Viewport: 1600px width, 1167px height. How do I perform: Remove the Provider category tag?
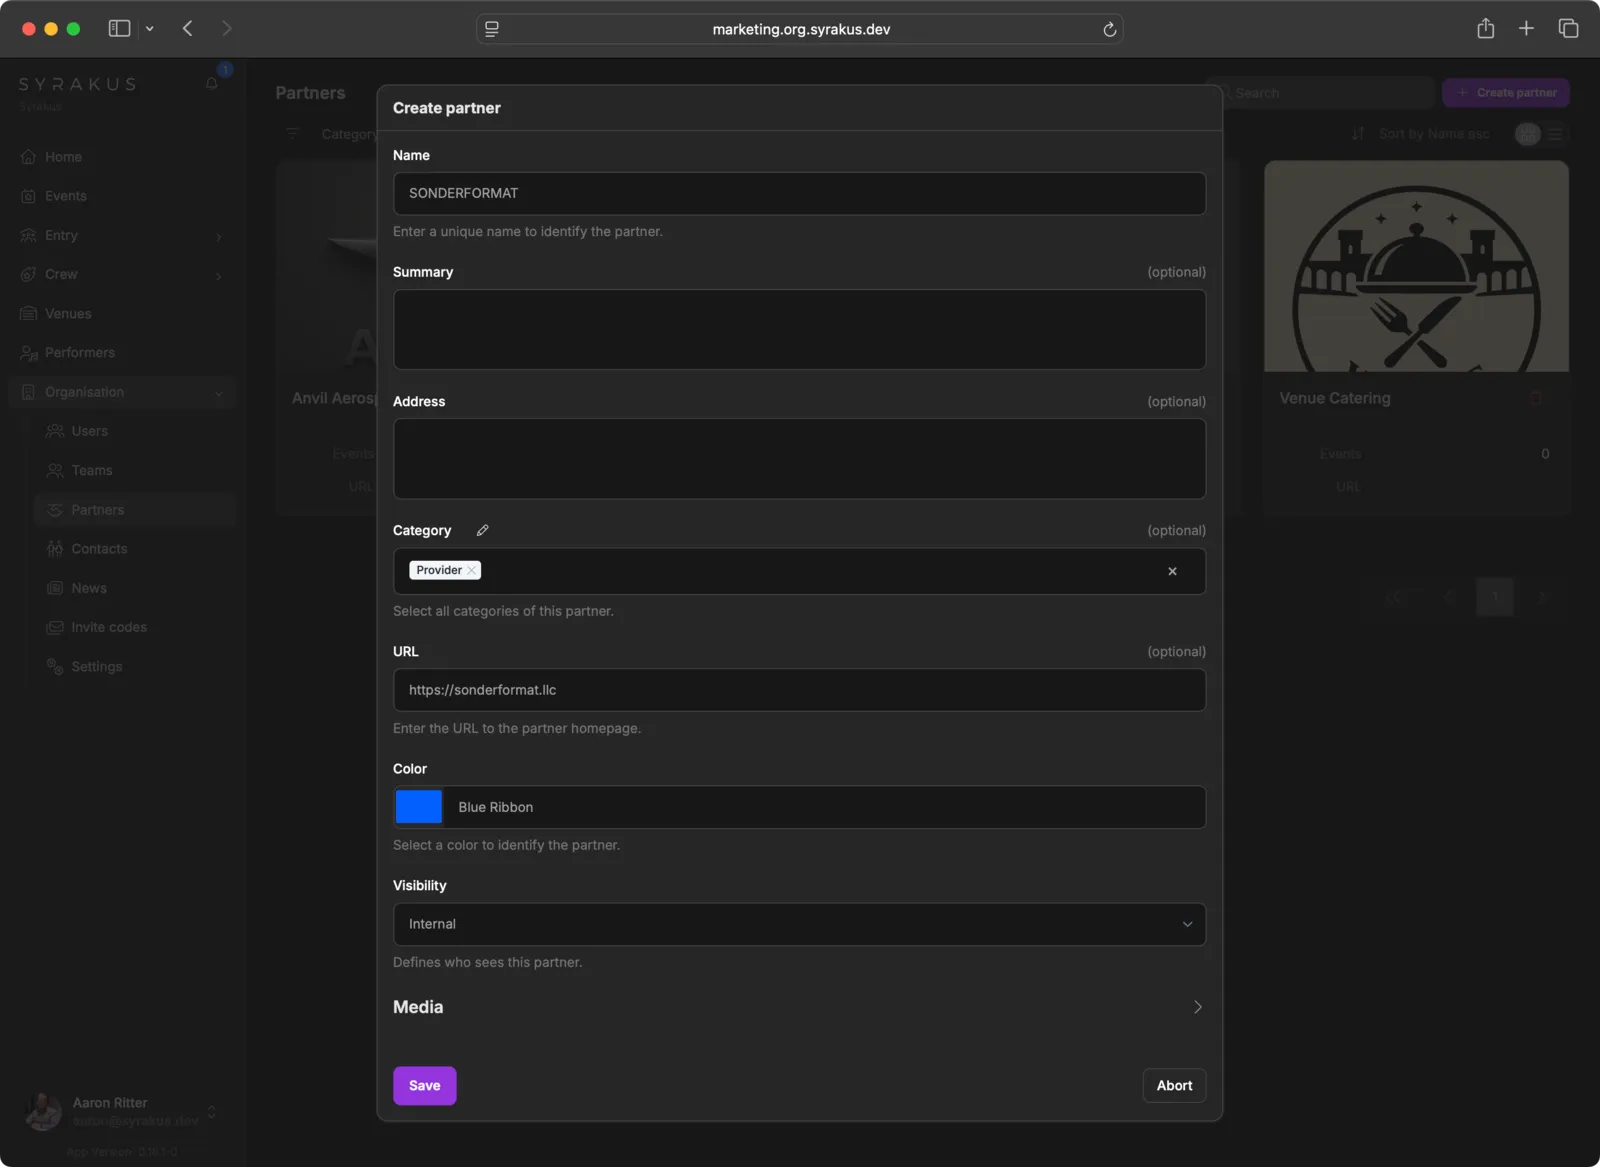tap(471, 570)
